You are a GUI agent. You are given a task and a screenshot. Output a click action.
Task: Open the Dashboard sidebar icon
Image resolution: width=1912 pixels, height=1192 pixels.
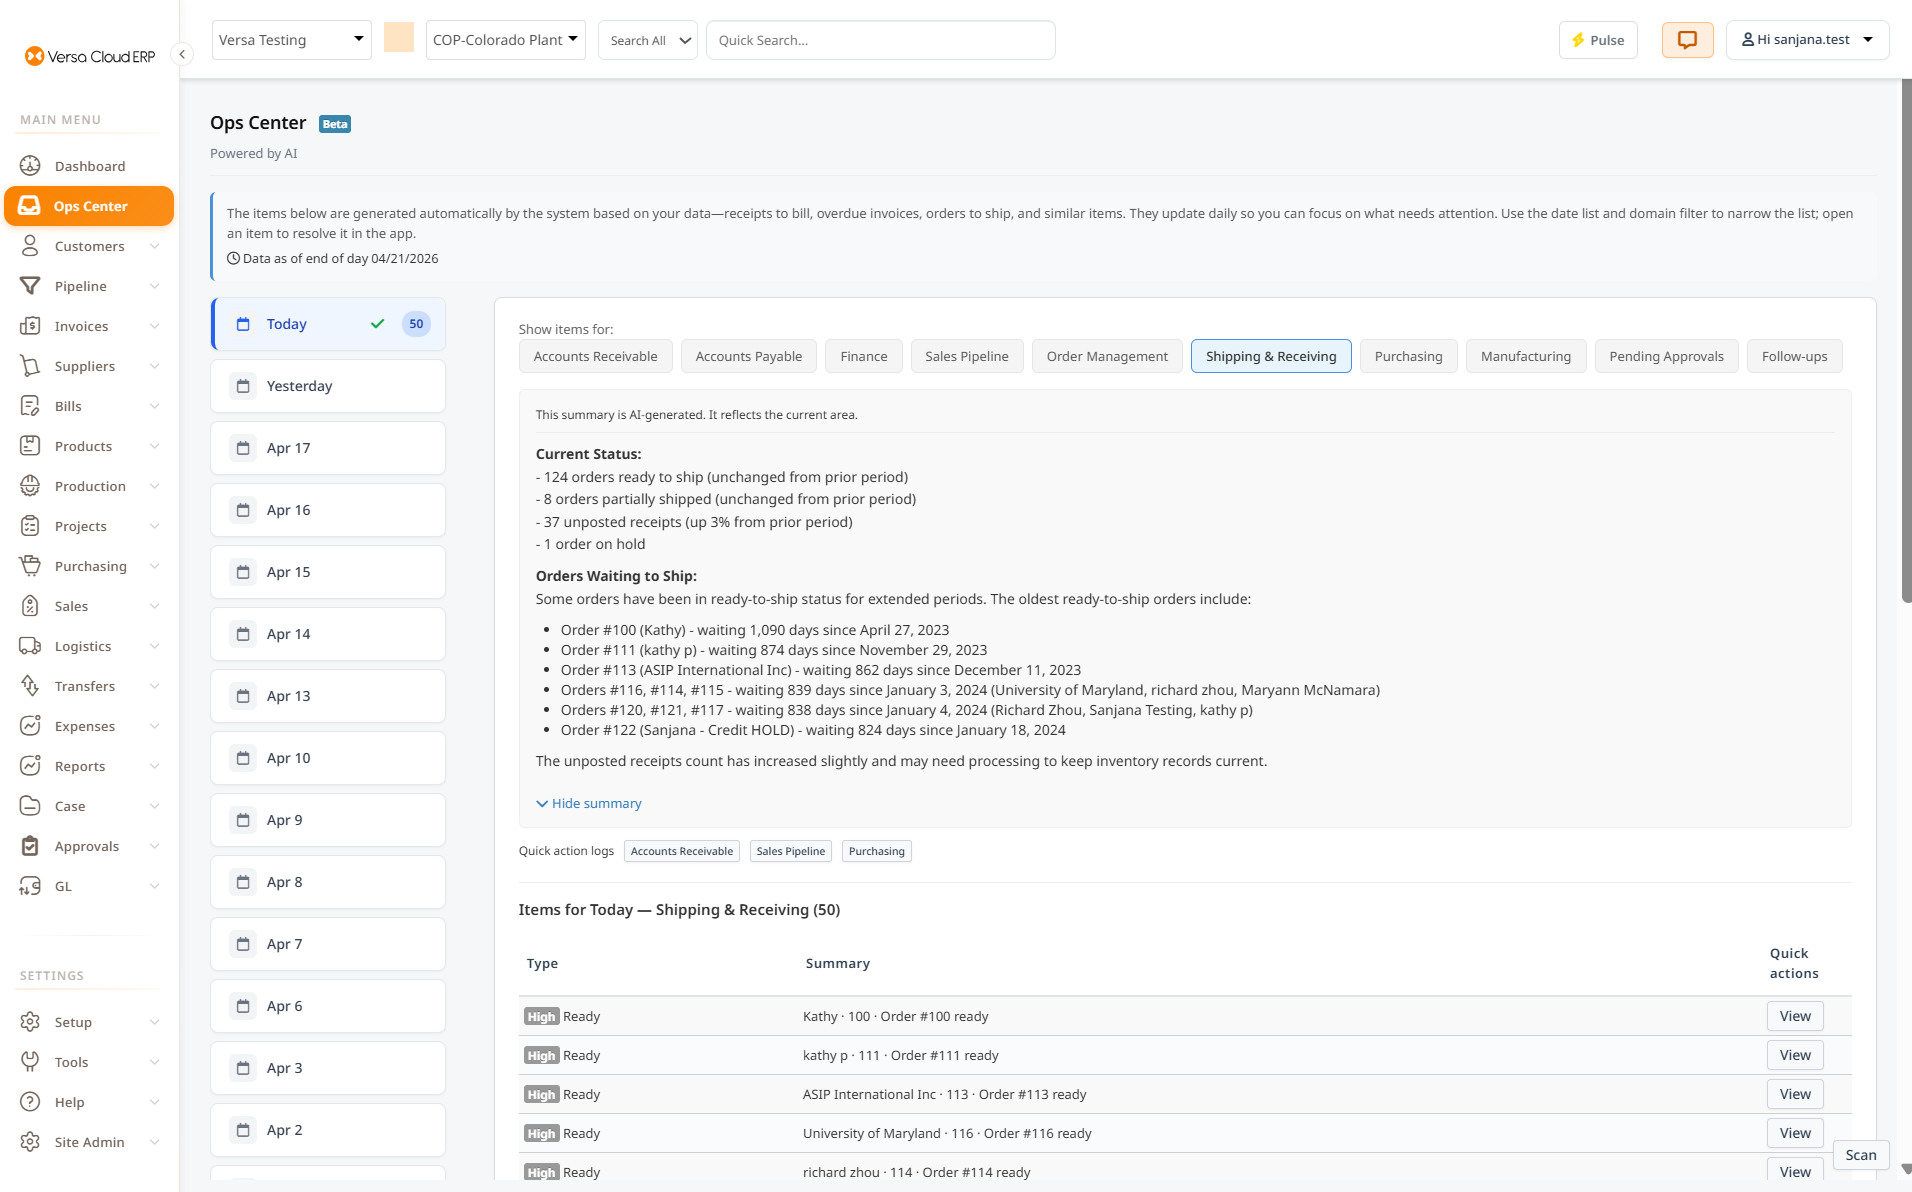pyautogui.click(x=30, y=166)
